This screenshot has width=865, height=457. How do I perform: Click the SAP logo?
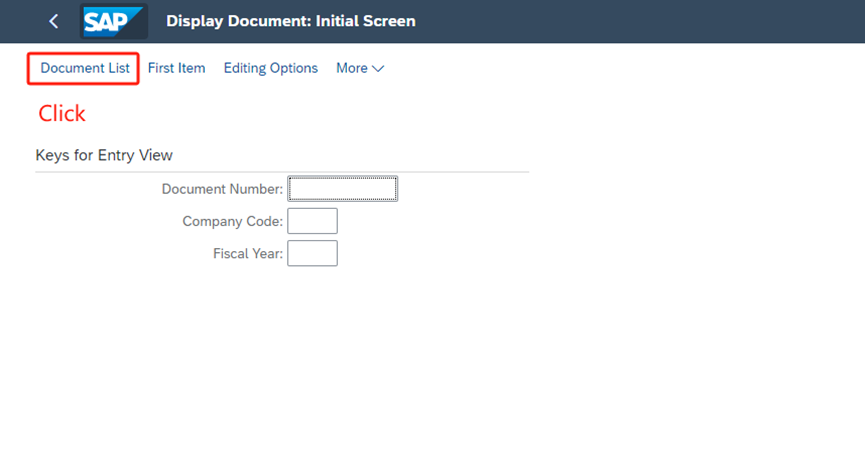(113, 21)
